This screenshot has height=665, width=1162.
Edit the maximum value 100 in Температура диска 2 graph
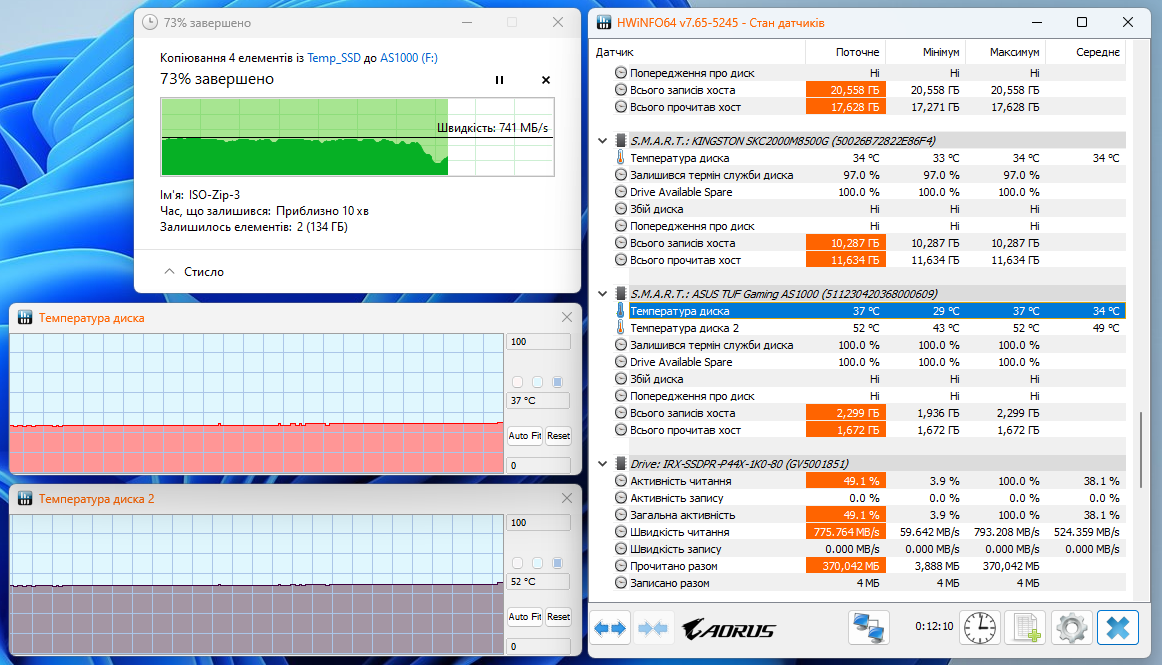pyautogui.click(x=538, y=523)
